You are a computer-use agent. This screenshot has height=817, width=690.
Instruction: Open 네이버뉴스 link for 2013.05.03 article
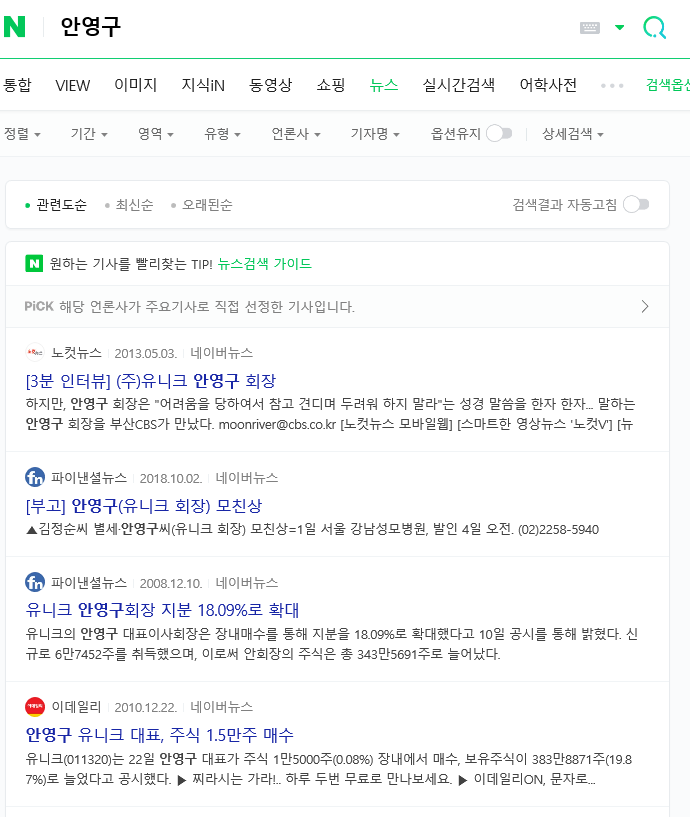221,353
